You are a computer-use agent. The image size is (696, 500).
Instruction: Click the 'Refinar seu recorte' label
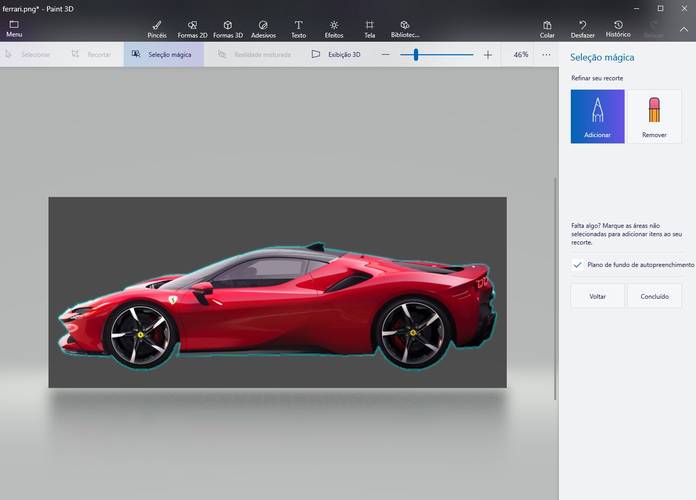pos(597,78)
